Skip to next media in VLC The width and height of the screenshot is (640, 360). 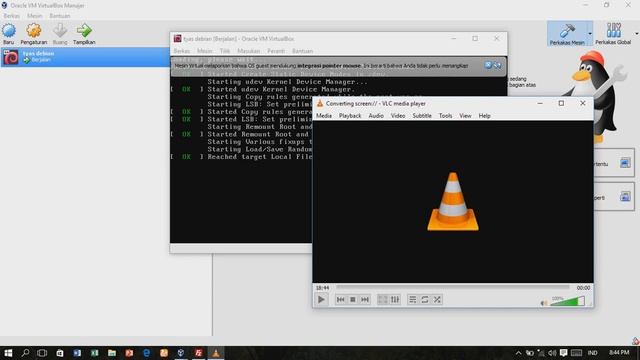[365, 300]
